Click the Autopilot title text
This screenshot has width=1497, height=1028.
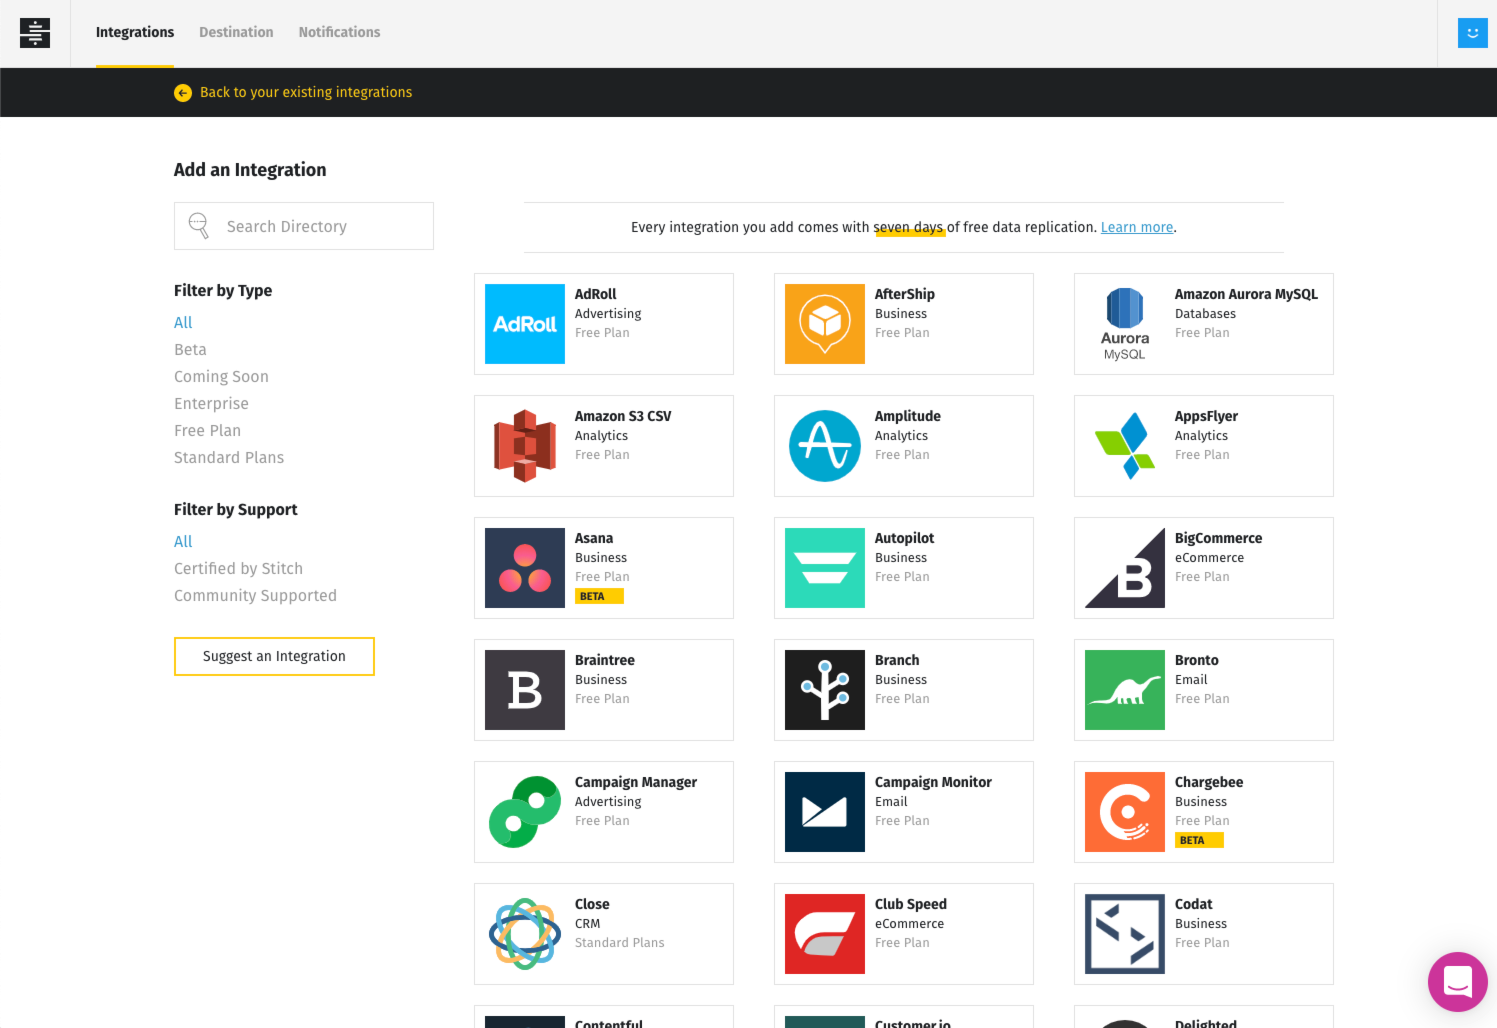click(x=904, y=538)
